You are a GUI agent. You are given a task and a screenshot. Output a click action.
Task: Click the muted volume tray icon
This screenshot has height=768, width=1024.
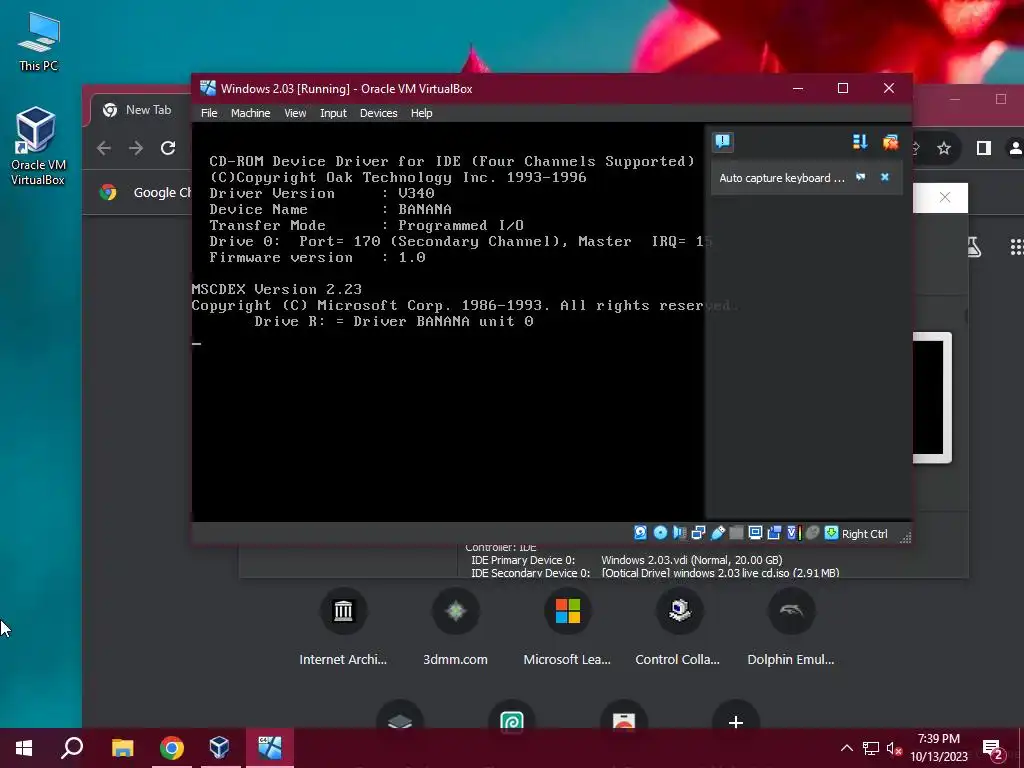pyautogui.click(x=894, y=748)
